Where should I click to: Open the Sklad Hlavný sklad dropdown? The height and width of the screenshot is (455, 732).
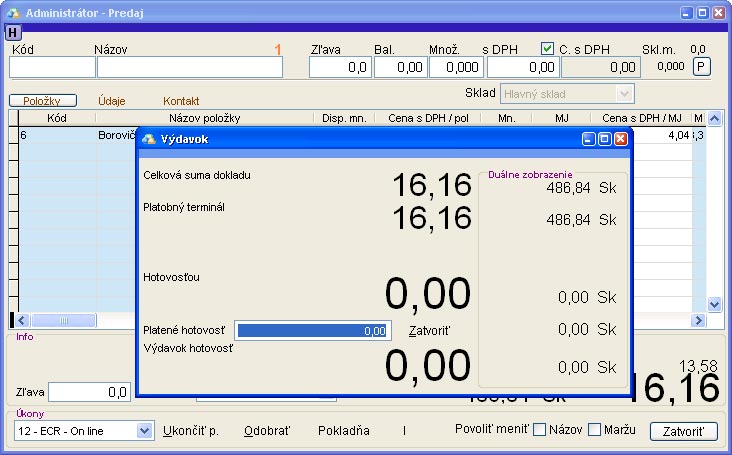point(625,93)
